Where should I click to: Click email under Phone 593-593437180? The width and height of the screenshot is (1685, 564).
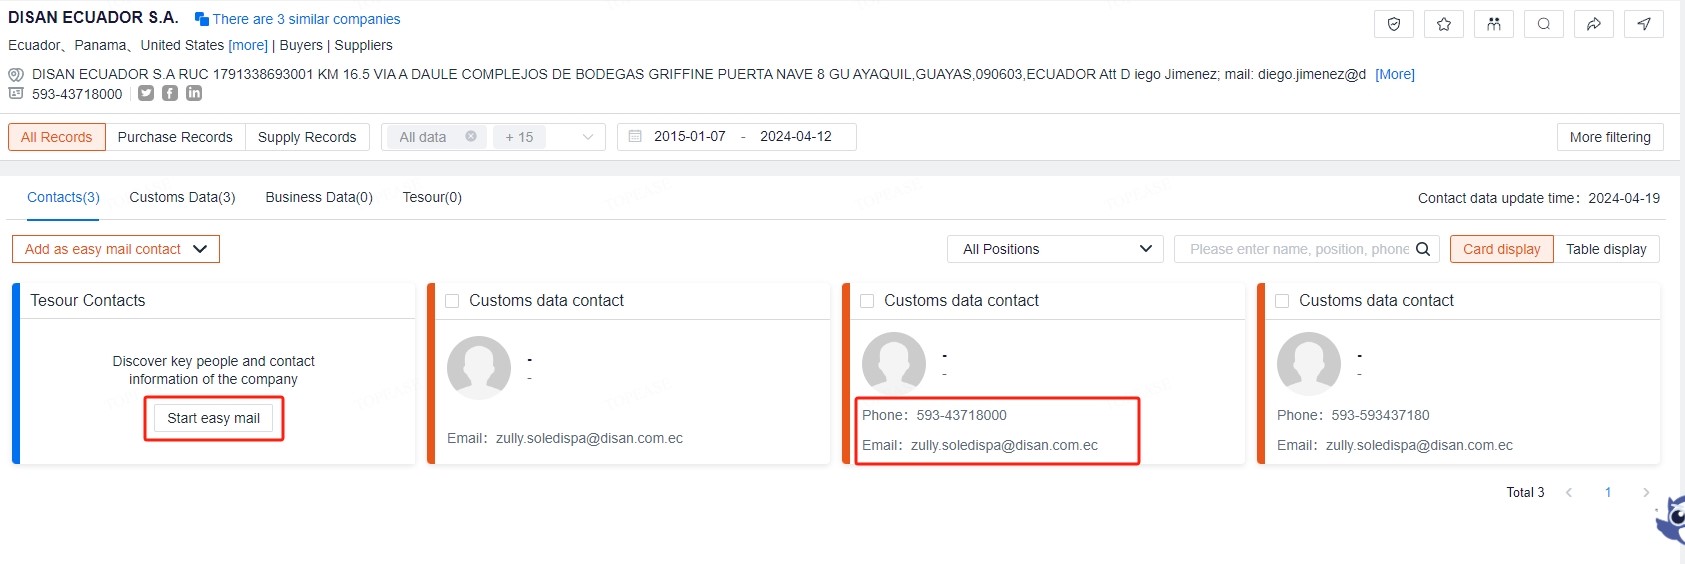coord(1419,445)
